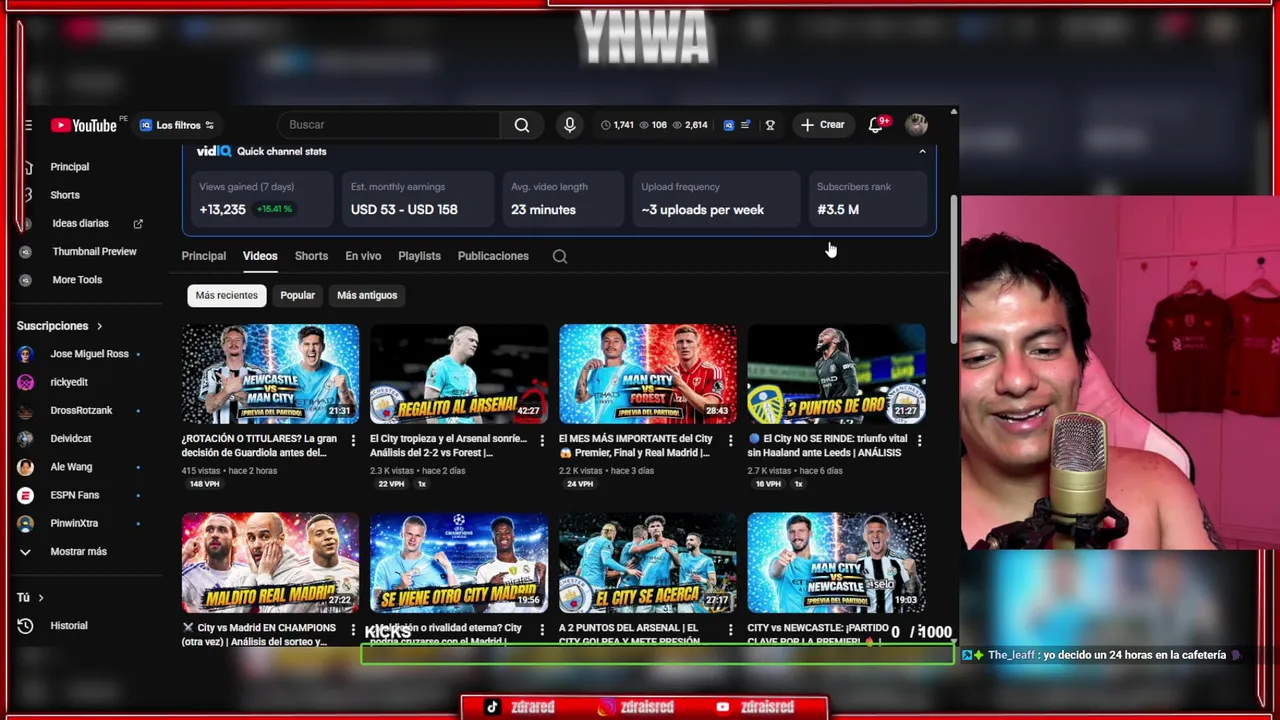Viewport: 1280px width, 720px height.
Task: Open Shorts in sidebar
Action: (x=65, y=195)
